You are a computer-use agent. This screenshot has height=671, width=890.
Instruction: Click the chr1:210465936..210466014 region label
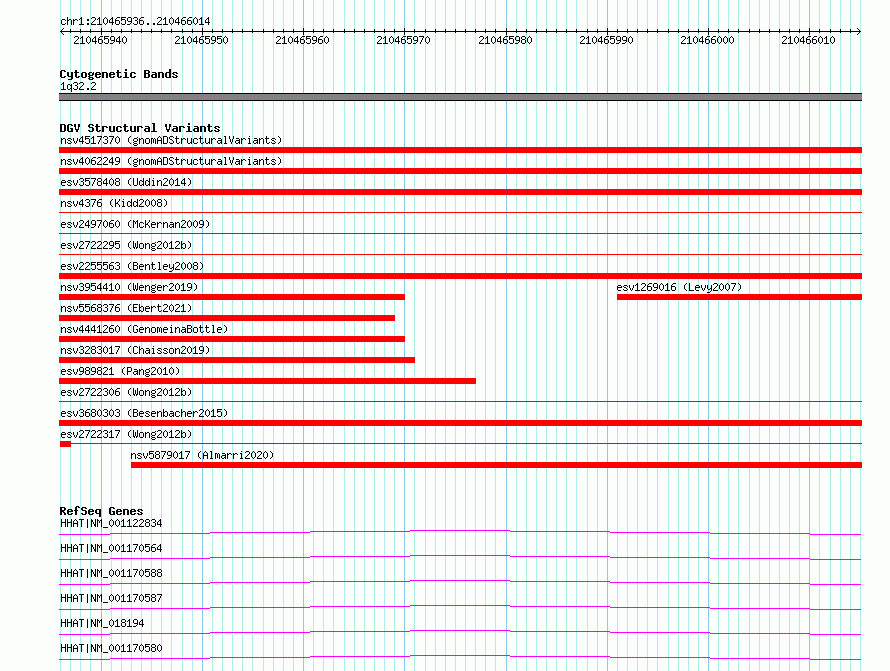[x=135, y=21]
